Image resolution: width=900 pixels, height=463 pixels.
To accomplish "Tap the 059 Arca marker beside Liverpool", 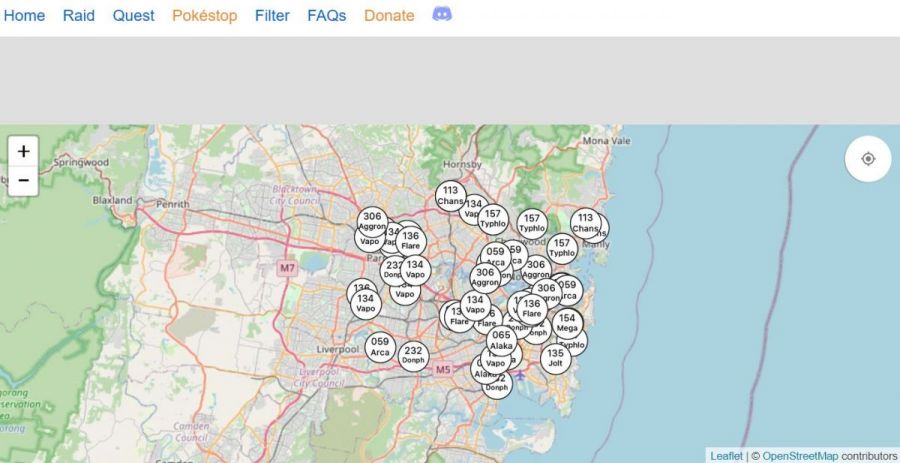I will tap(380, 347).
